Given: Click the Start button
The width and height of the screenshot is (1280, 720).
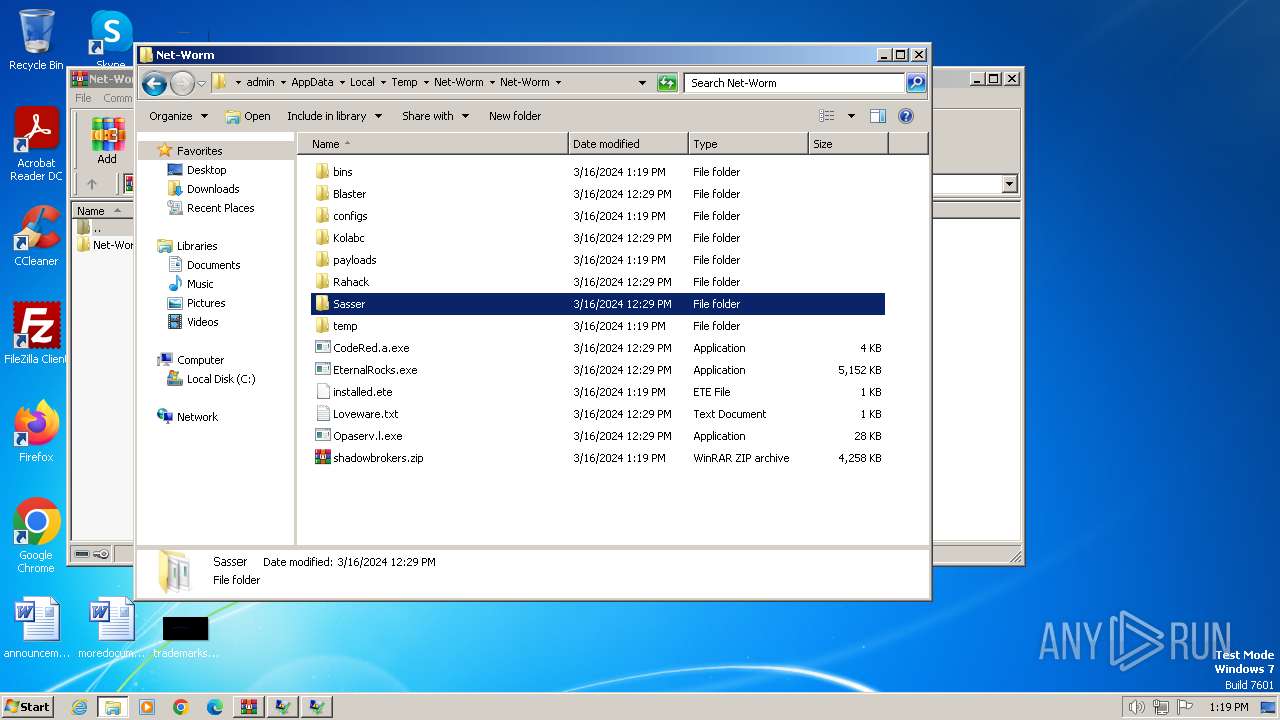Looking at the screenshot, I should tap(28, 707).
